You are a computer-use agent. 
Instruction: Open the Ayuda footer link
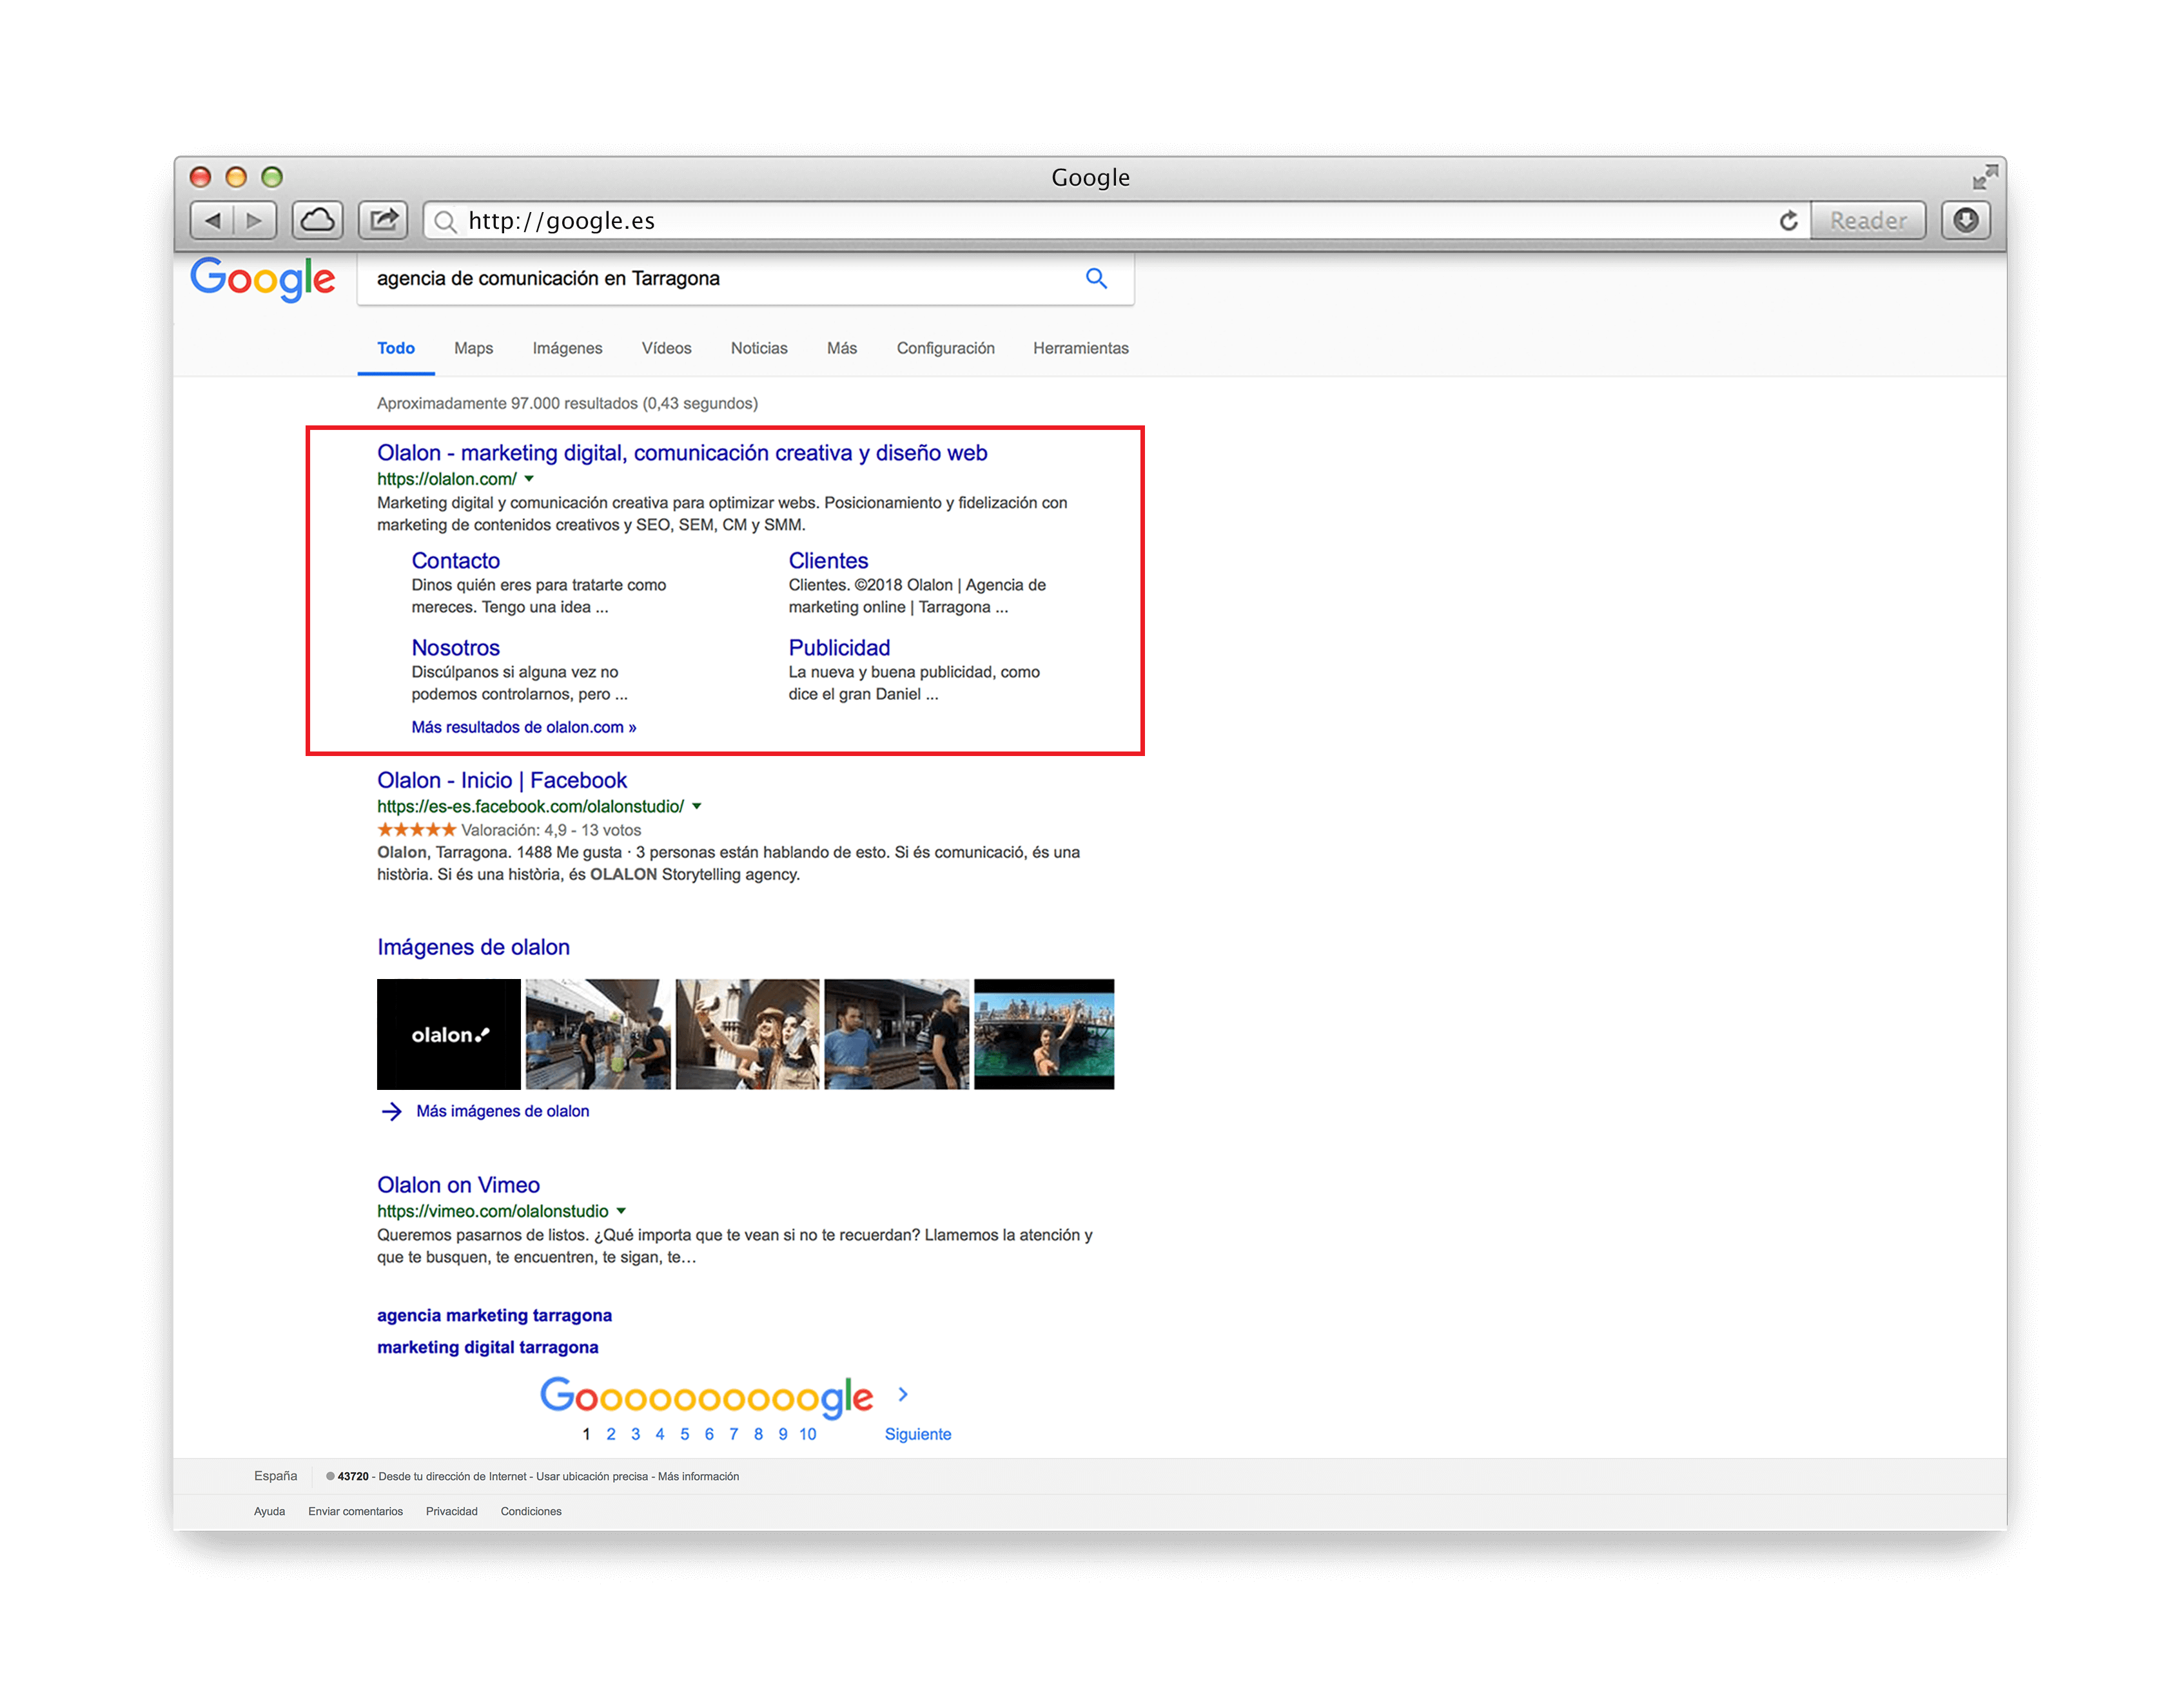tap(269, 1511)
